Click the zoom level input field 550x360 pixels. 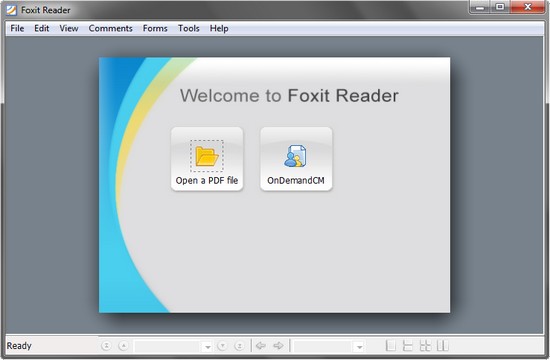[x=324, y=347]
